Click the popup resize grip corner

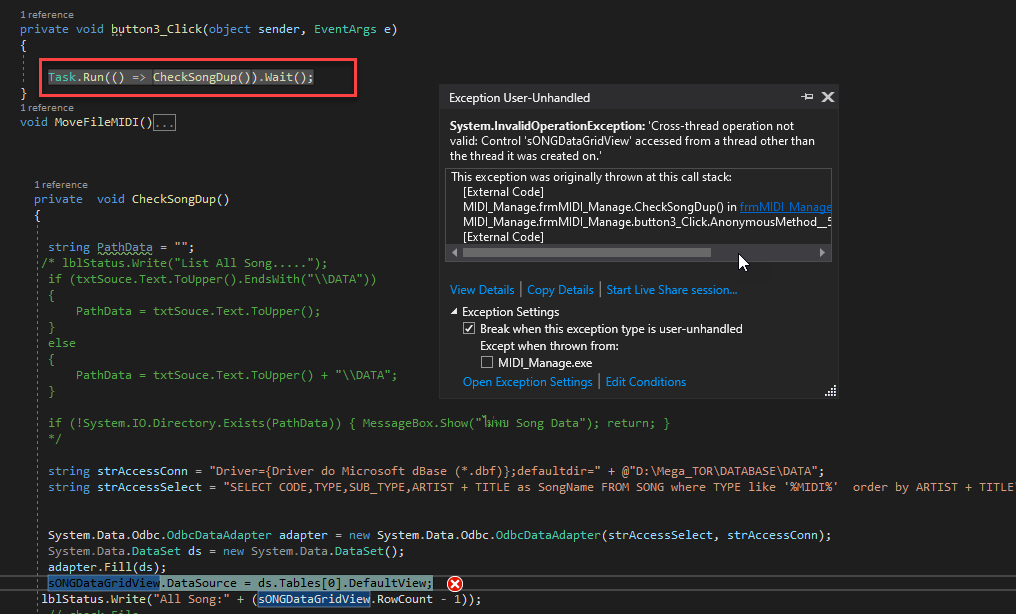(830, 392)
